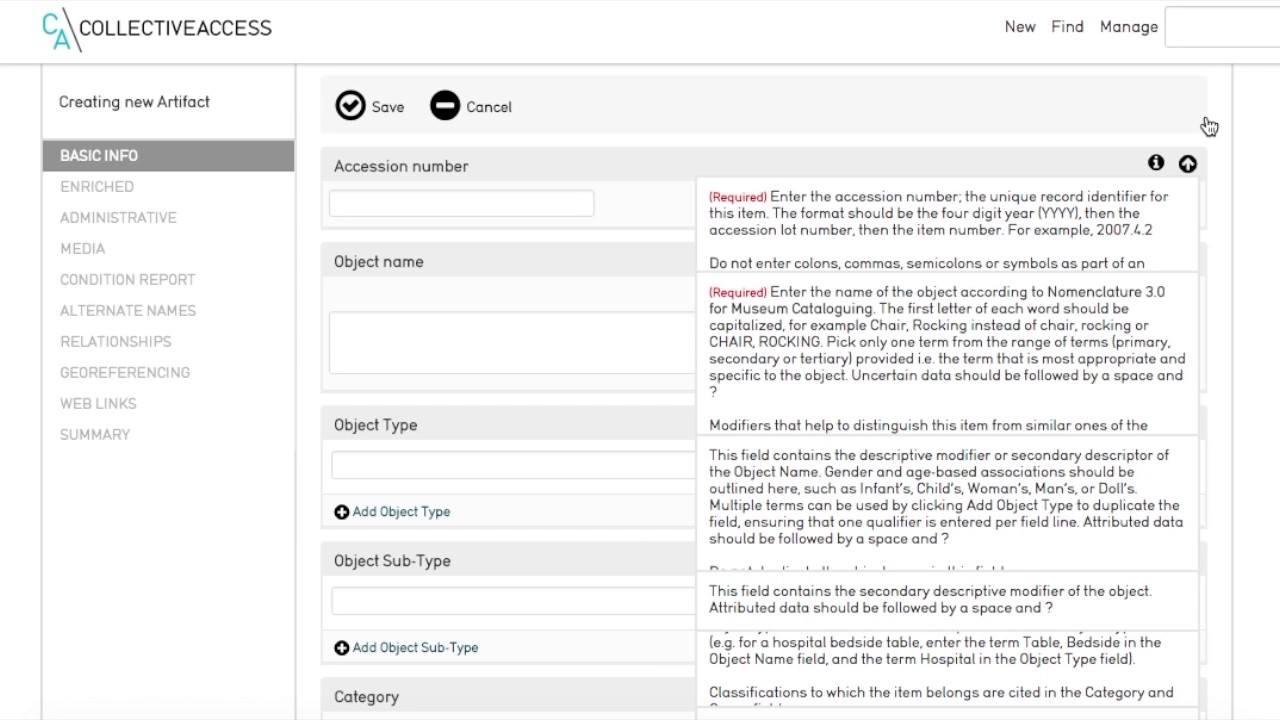Open the Manage menu
The height and width of the screenshot is (720, 1280).
pos(1128,27)
